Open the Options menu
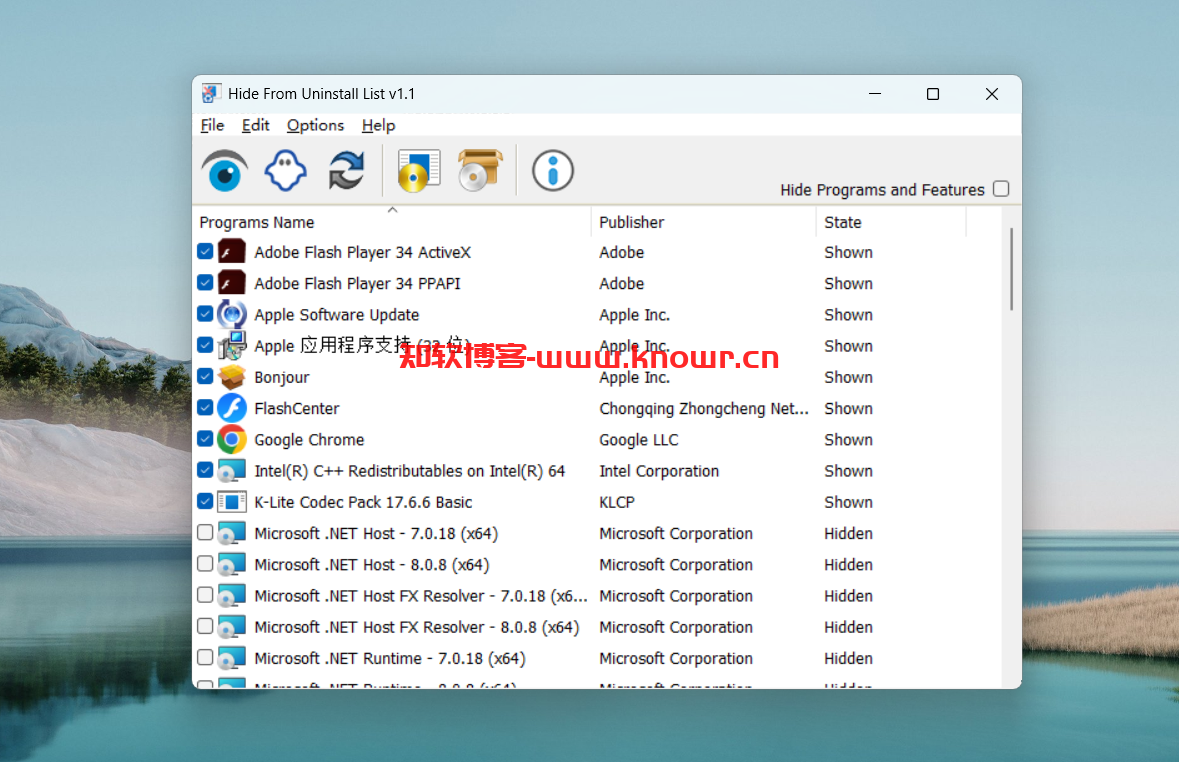 point(315,126)
